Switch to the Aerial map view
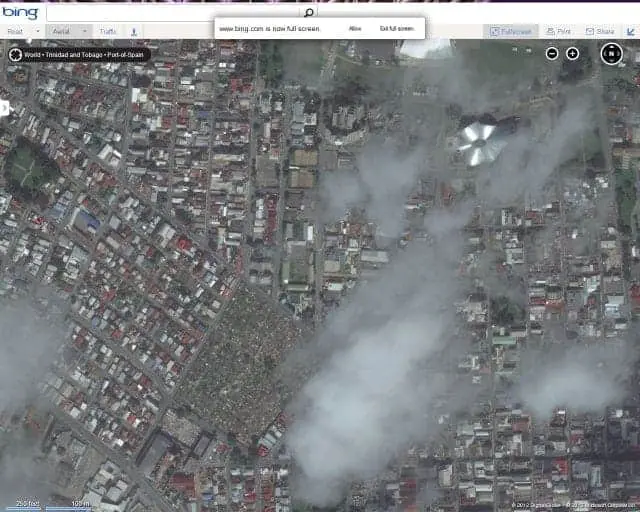This screenshot has width=640, height=512. coord(62,32)
